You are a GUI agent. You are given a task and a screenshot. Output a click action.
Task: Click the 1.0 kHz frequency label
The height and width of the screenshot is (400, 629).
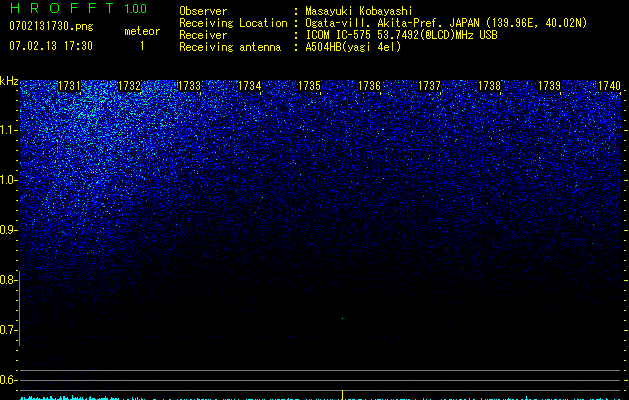coord(8,180)
